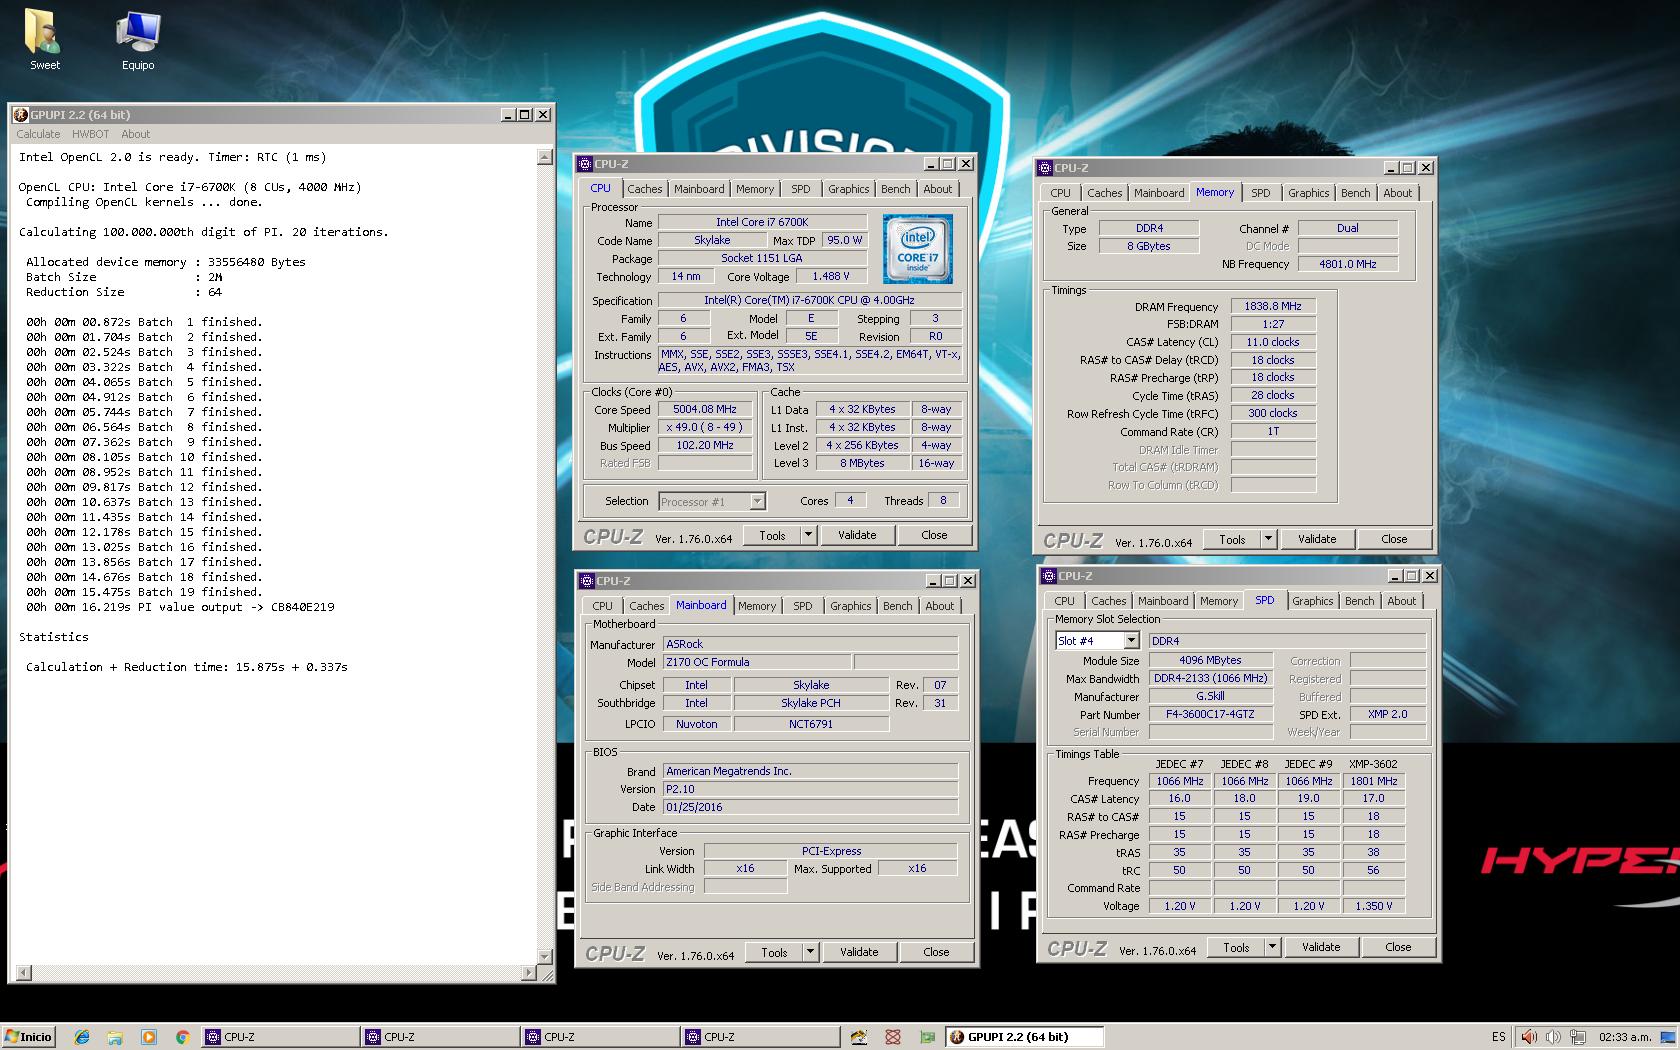The width and height of the screenshot is (1680, 1050).
Task: Expand Tools dropdown arrow in CPU-Z Memory window
Action: (x=1268, y=539)
